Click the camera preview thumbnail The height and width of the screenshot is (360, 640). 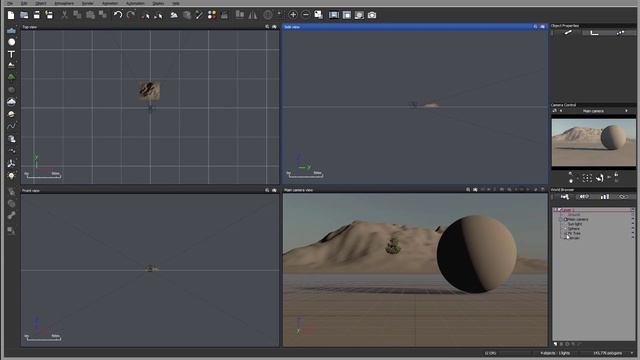pos(593,142)
